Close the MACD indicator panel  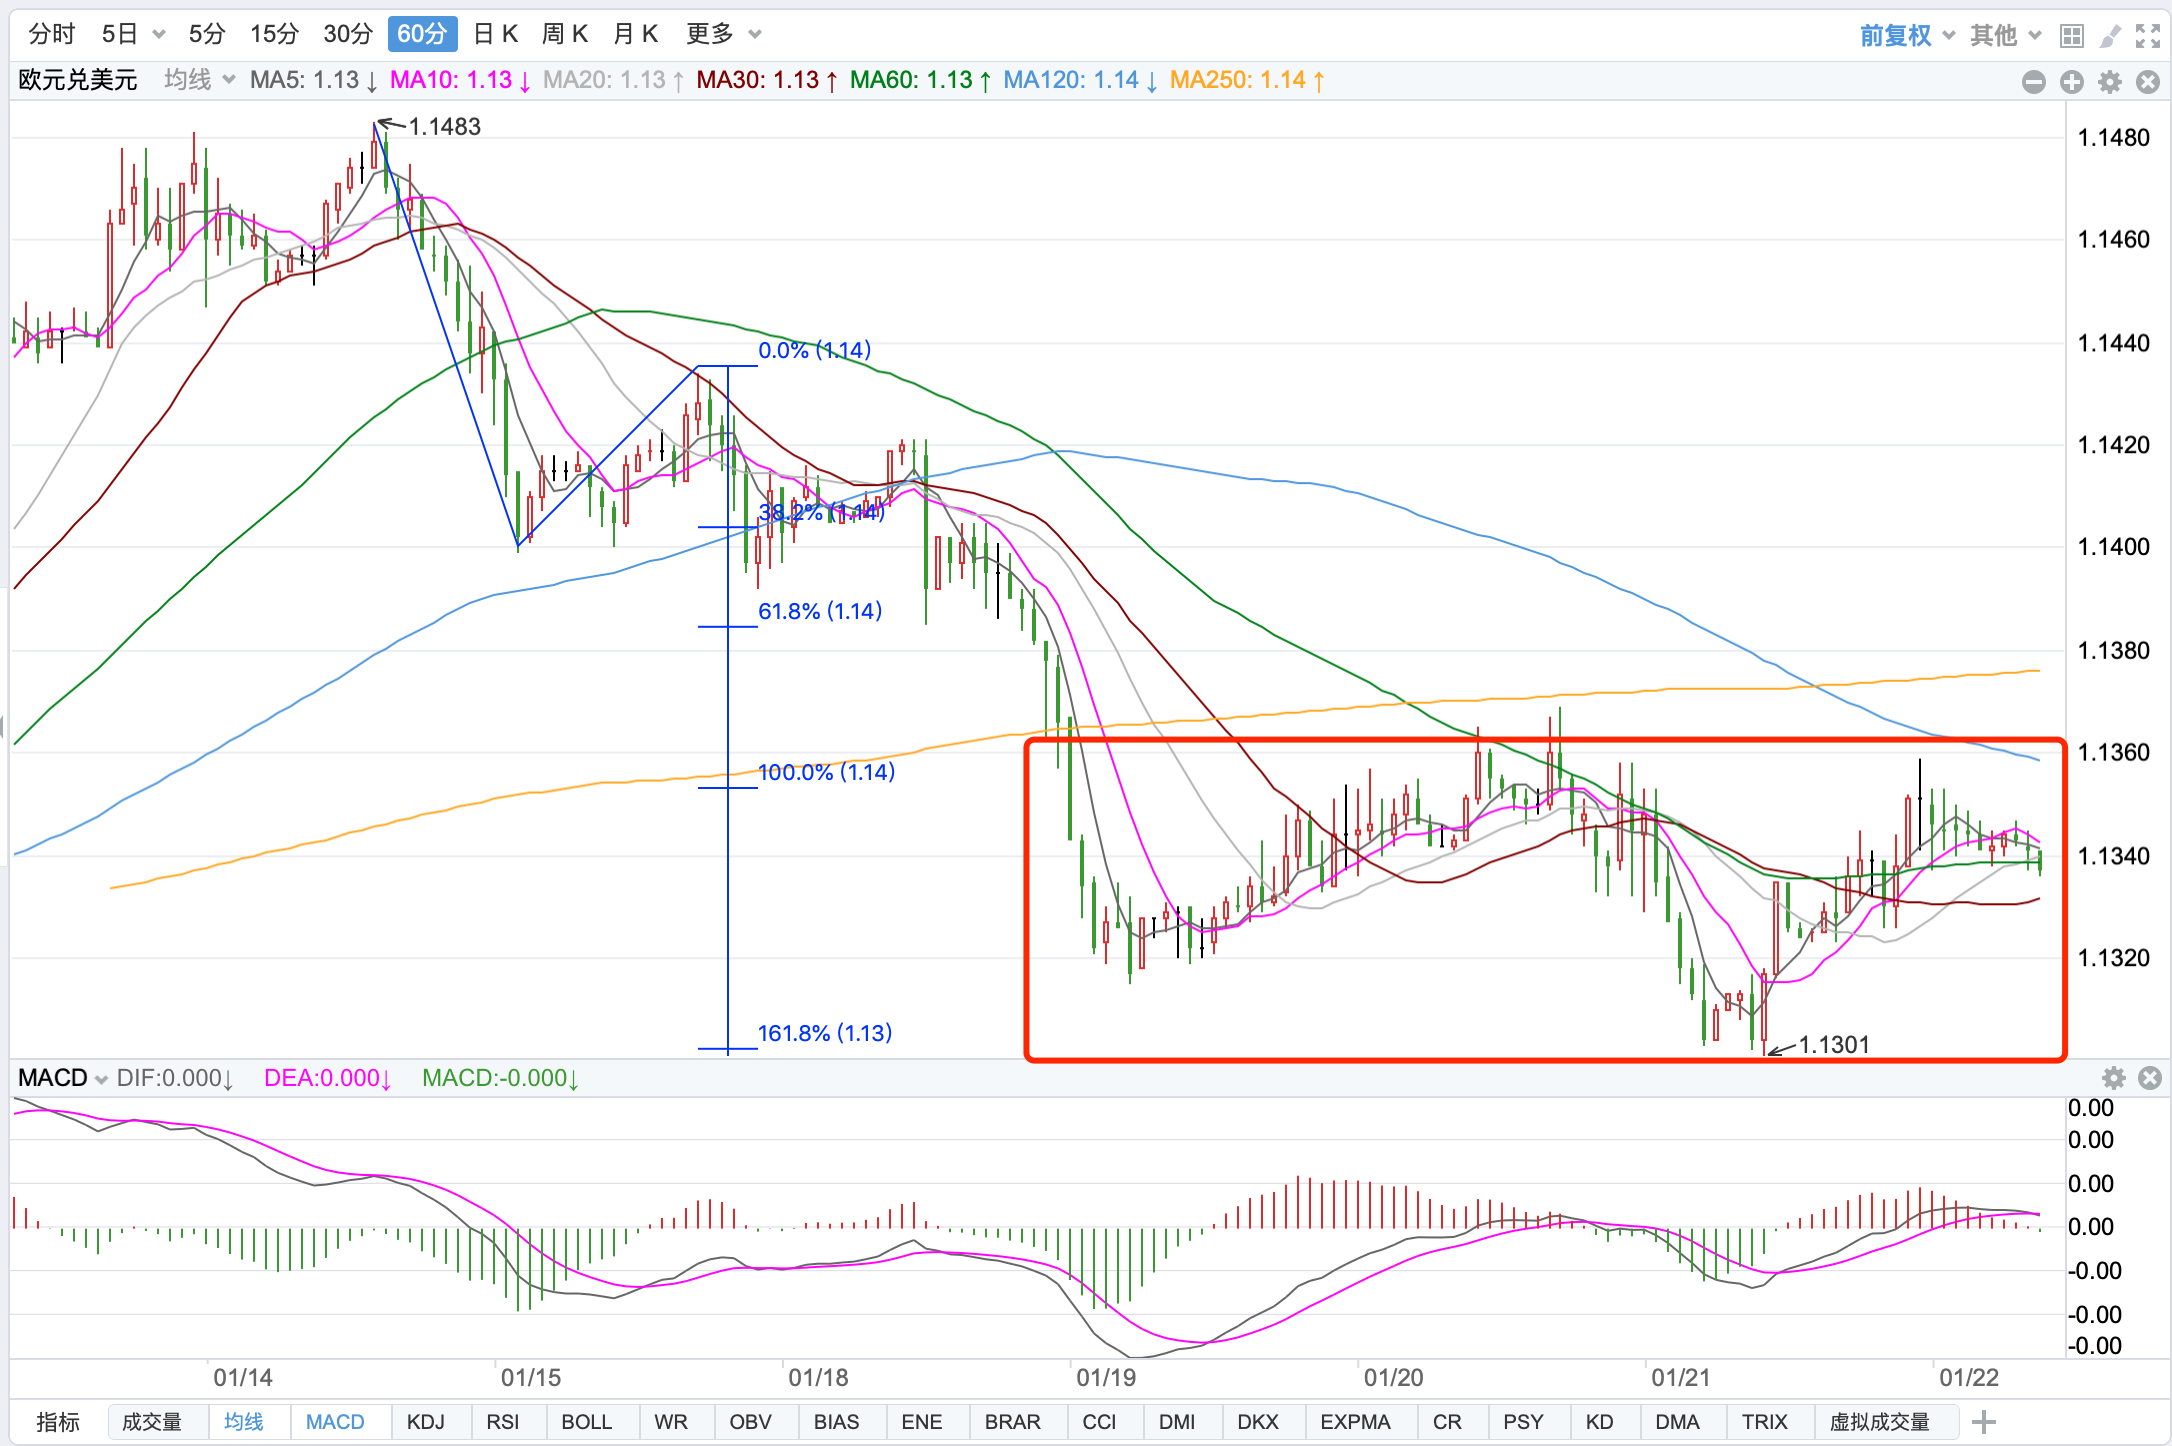click(x=2149, y=1077)
